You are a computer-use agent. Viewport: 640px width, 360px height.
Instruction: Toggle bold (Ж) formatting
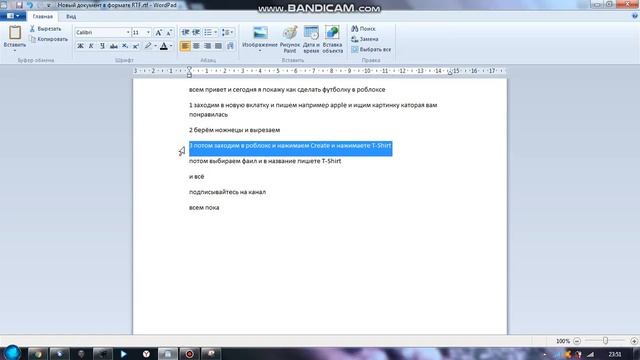pos(80,46)
